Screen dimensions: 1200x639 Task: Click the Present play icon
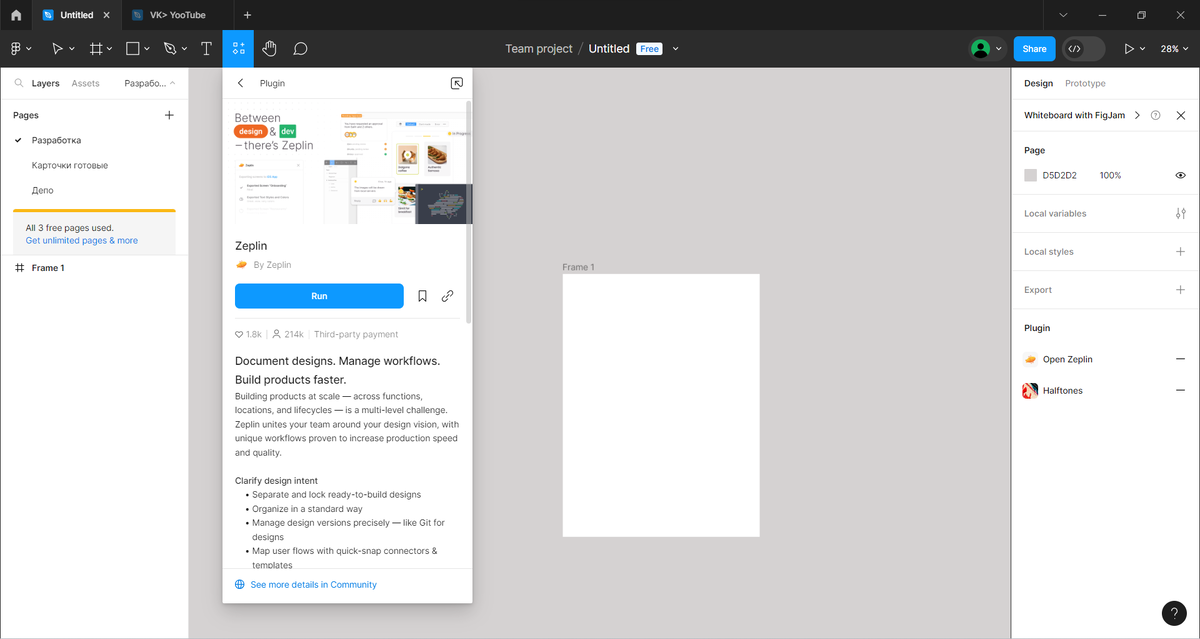click(1130, 48)
